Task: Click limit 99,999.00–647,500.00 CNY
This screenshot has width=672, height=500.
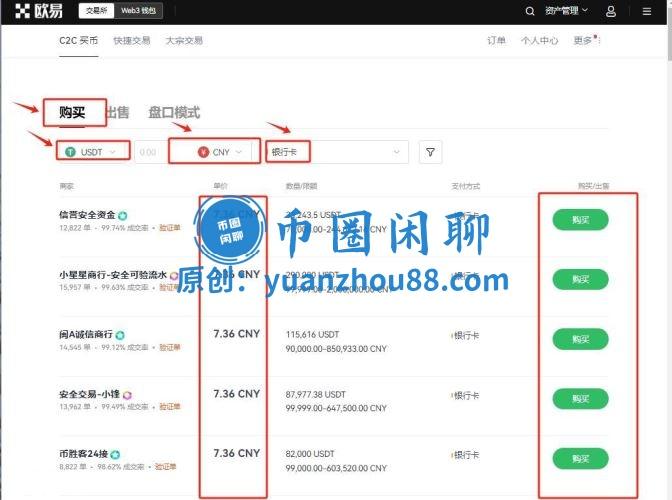Action: [336, 408]
